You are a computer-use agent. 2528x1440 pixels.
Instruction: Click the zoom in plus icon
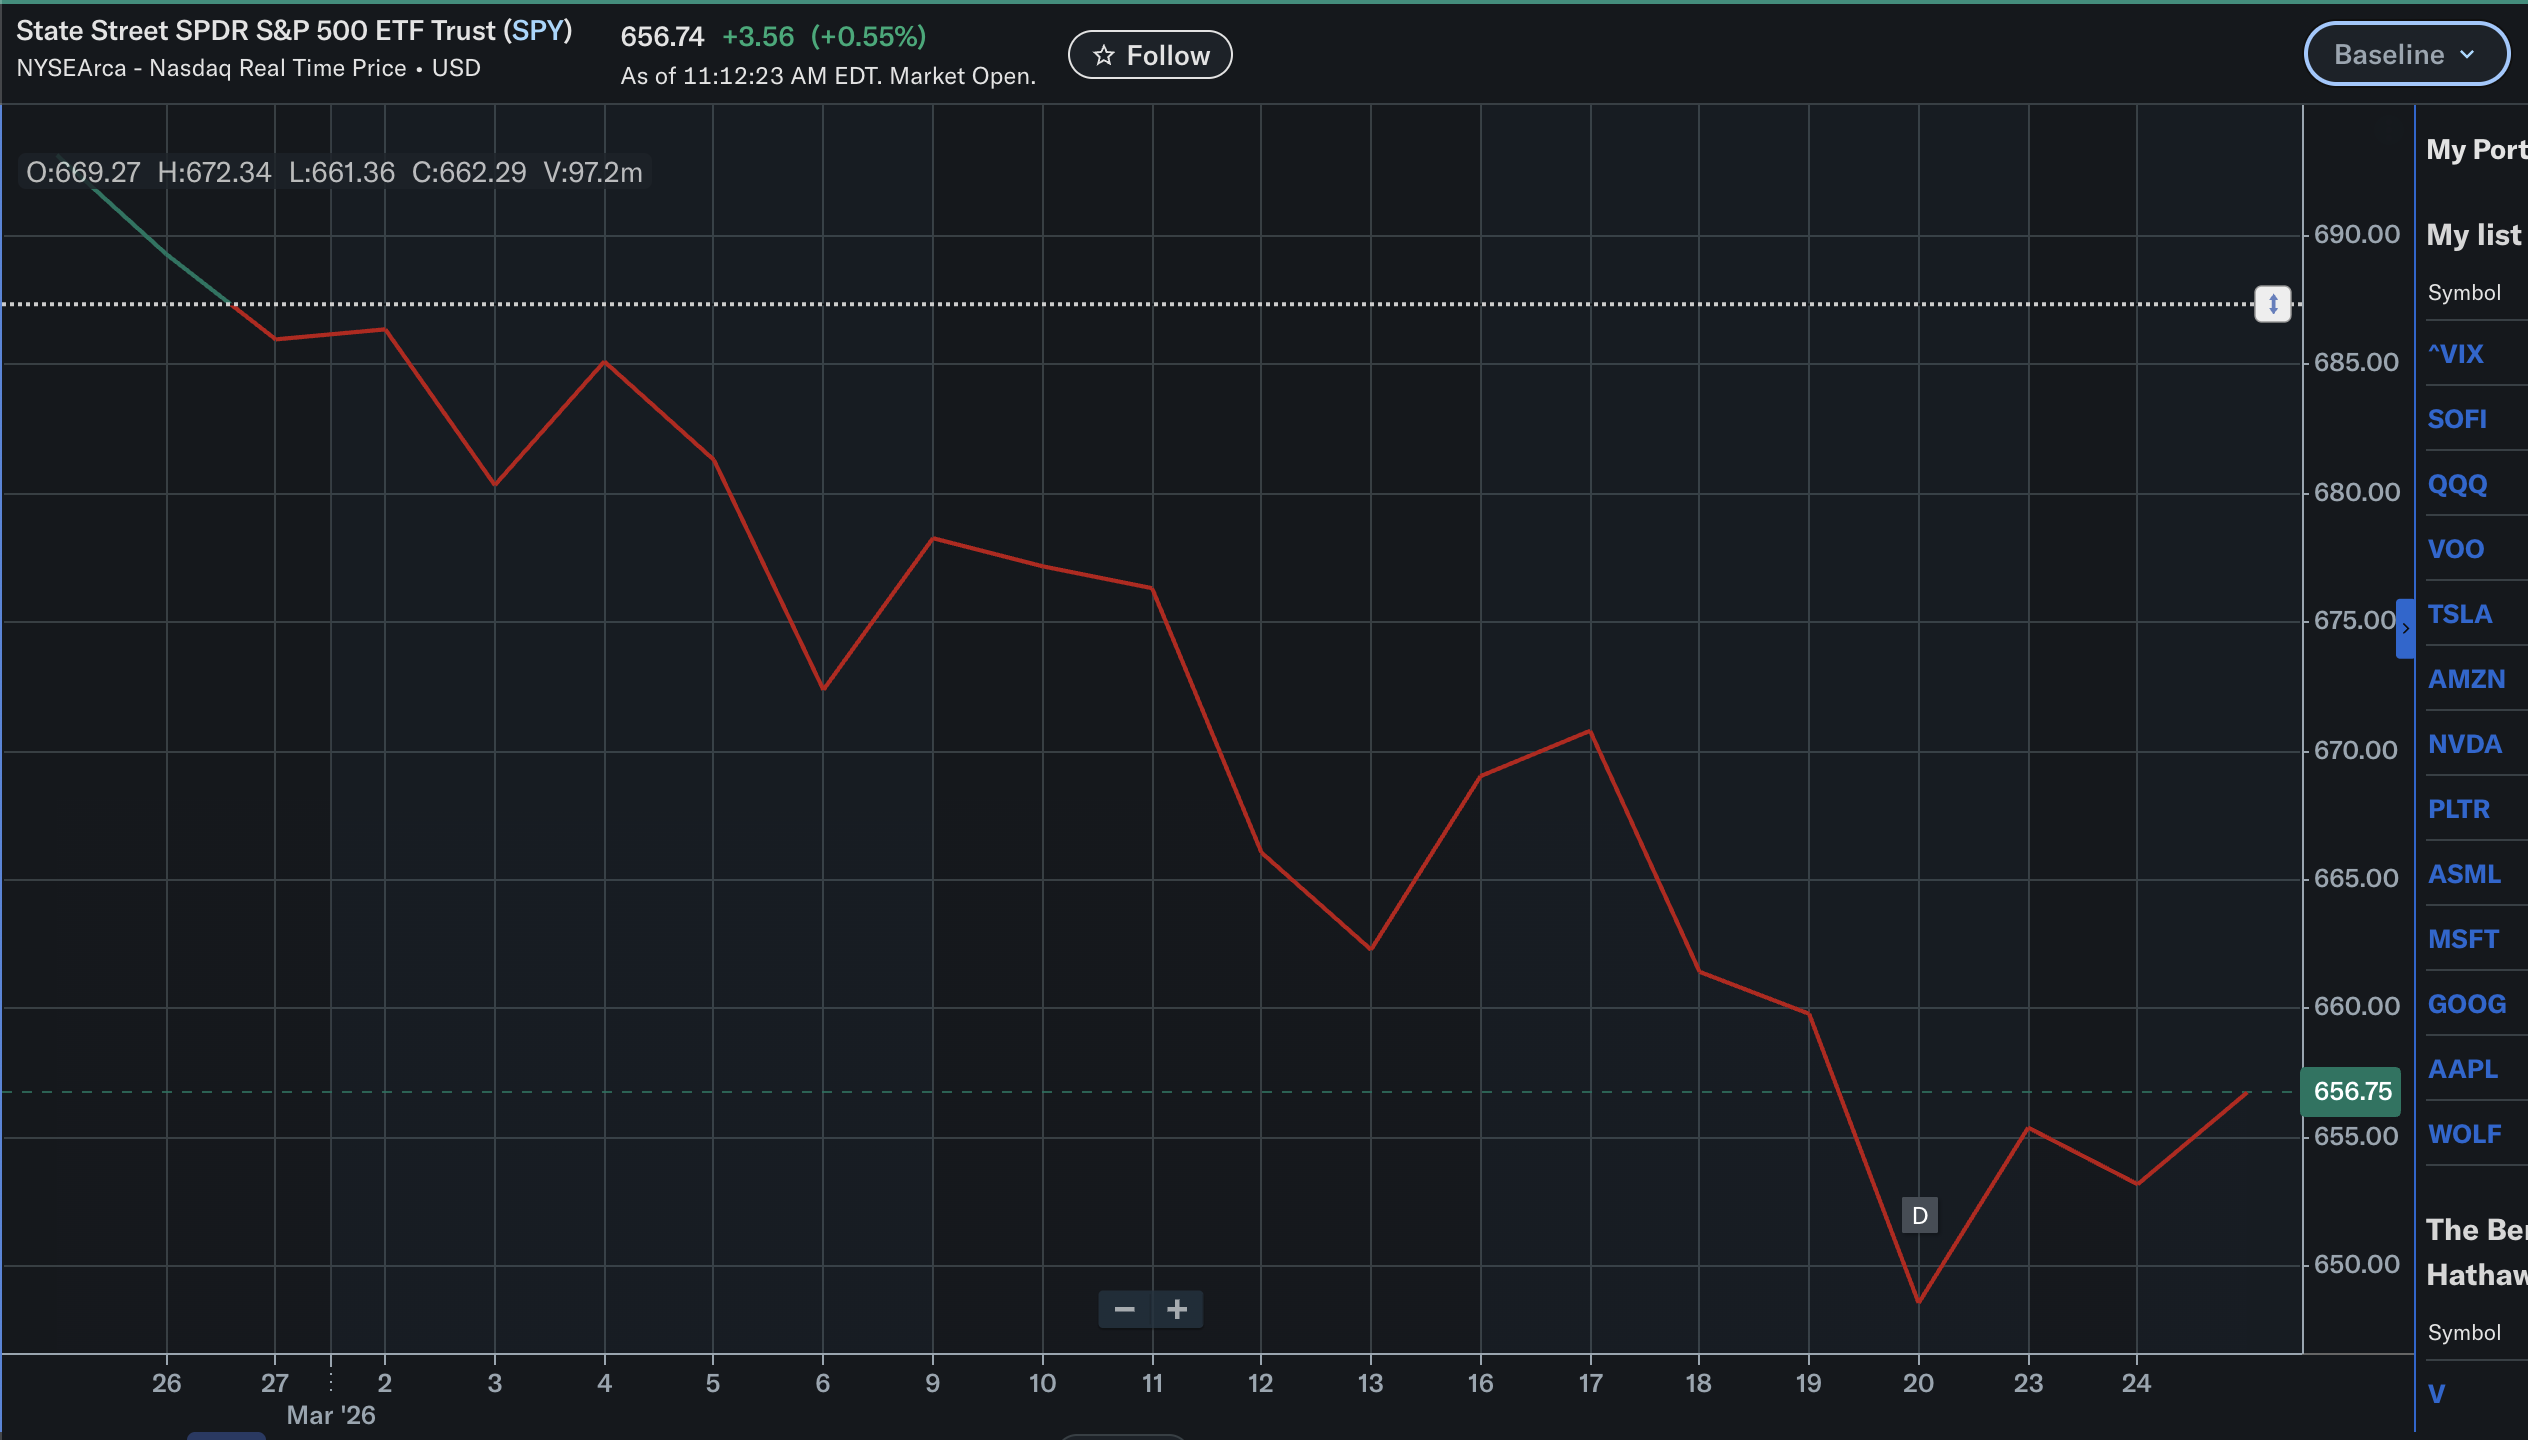coord(1177,1309)
